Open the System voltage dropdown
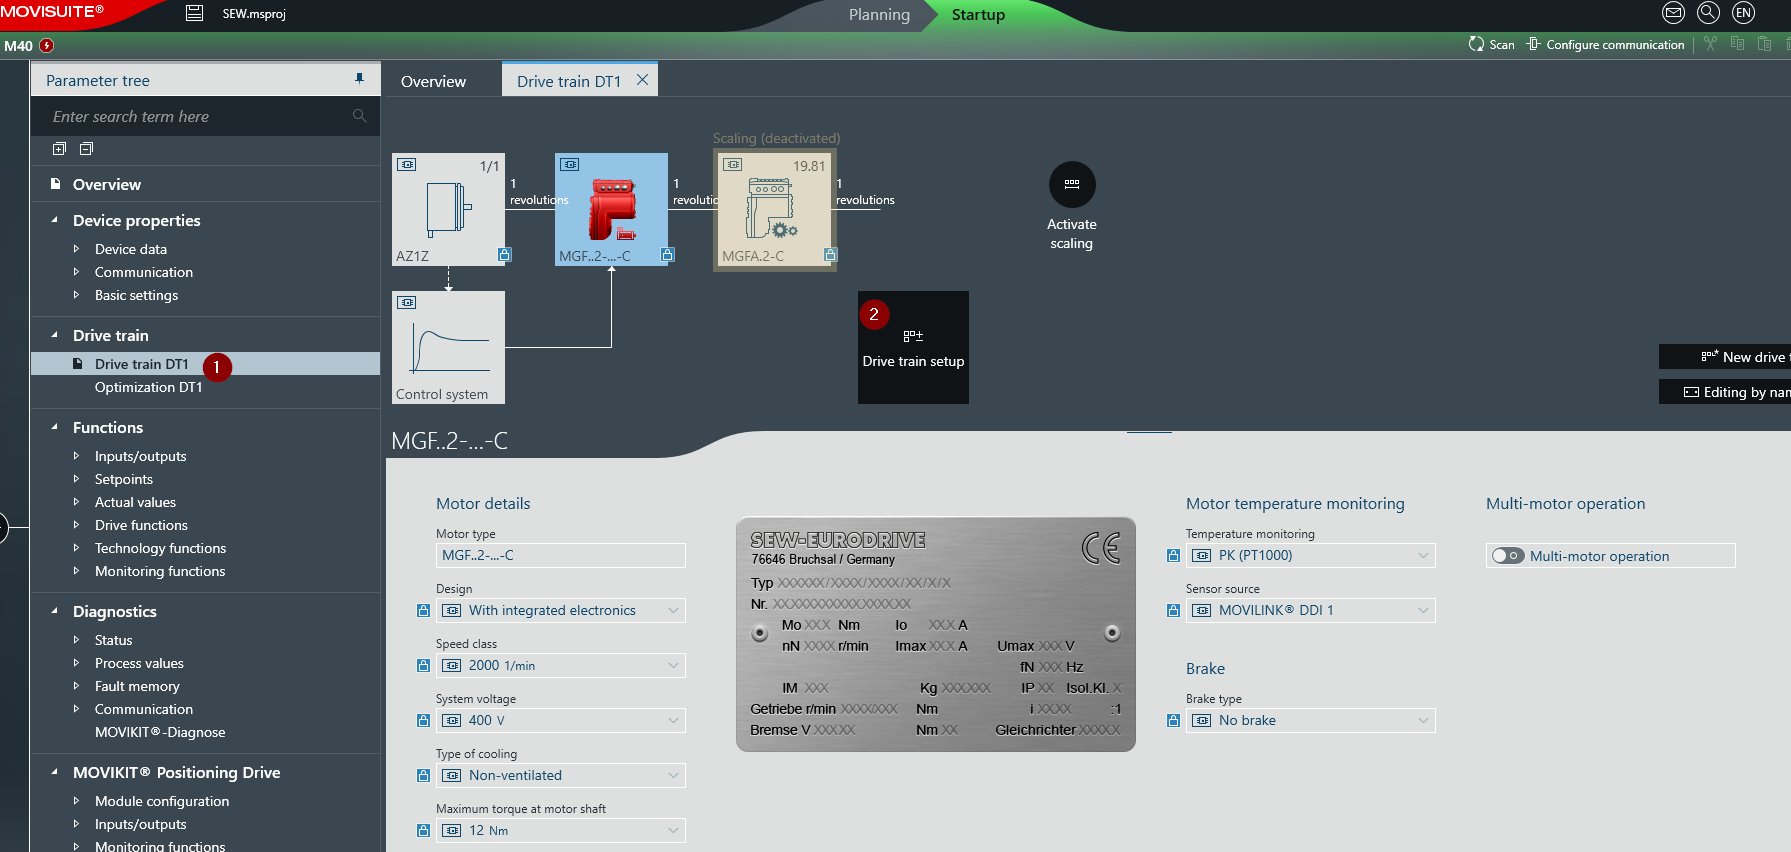Image resolution: width=1791 pixels, height=852 pixels. coord(561,720)
